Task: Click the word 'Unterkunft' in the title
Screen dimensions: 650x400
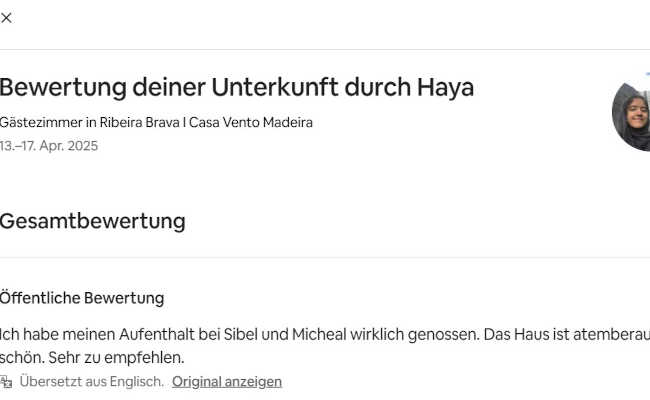Action: 275,87
